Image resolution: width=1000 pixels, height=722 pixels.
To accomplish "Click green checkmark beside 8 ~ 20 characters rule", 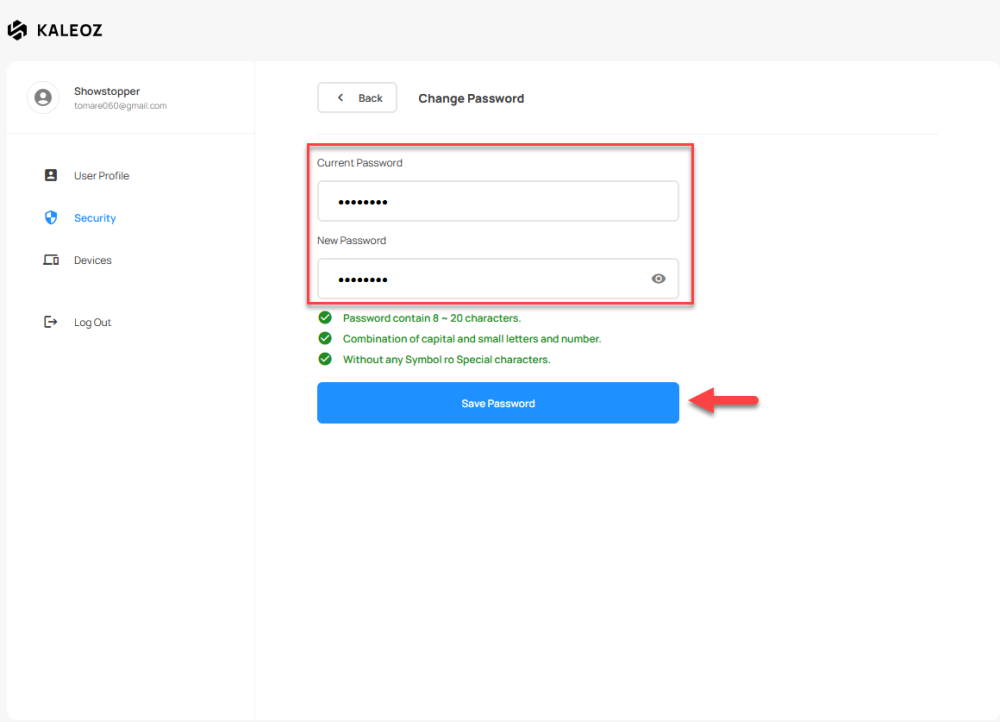I will coord(325,318).
